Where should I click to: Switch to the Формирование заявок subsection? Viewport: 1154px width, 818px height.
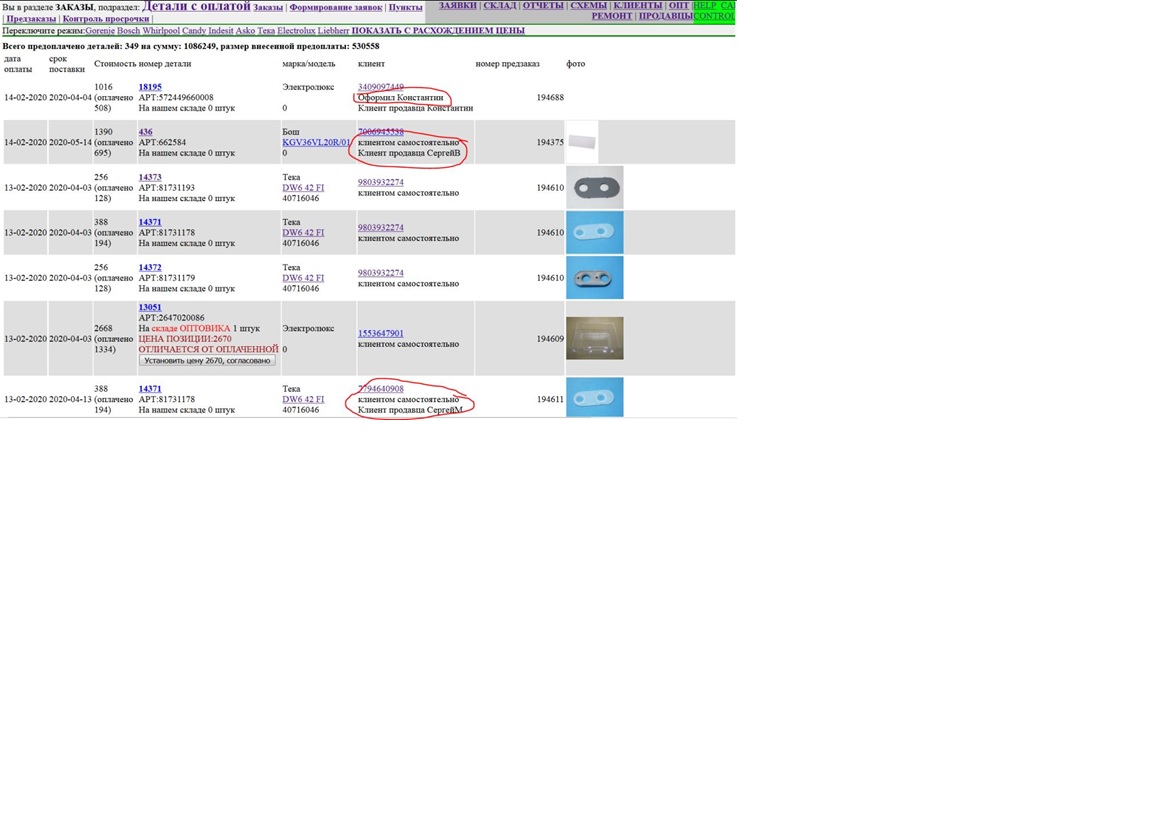pyautogui.click(x=335, y=8)
